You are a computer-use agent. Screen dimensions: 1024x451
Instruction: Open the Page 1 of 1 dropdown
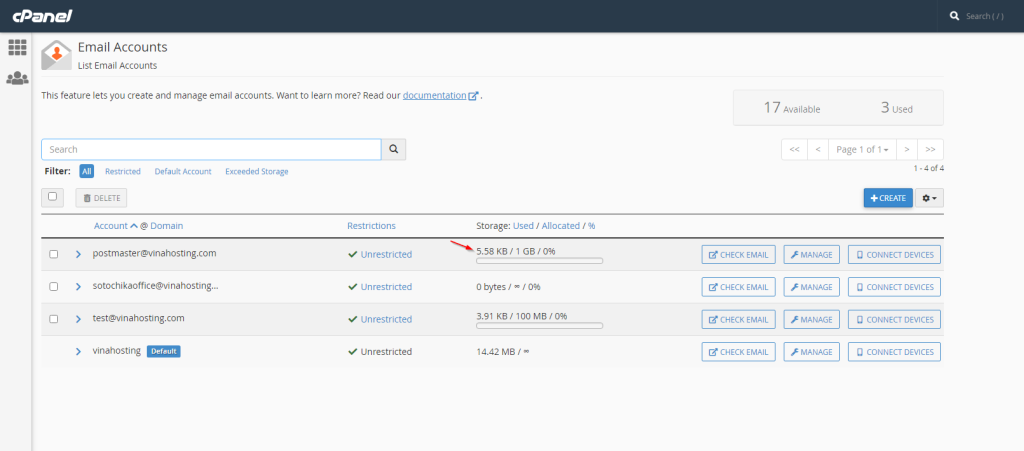pos(860,149)
